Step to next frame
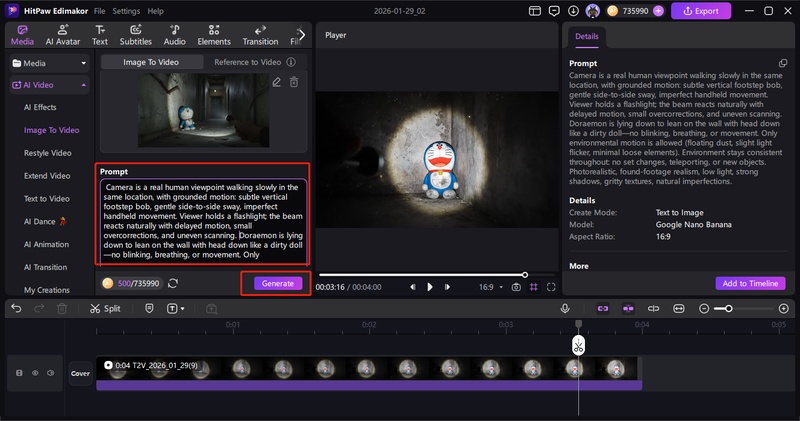800x421 pixels. pos(447,287)
